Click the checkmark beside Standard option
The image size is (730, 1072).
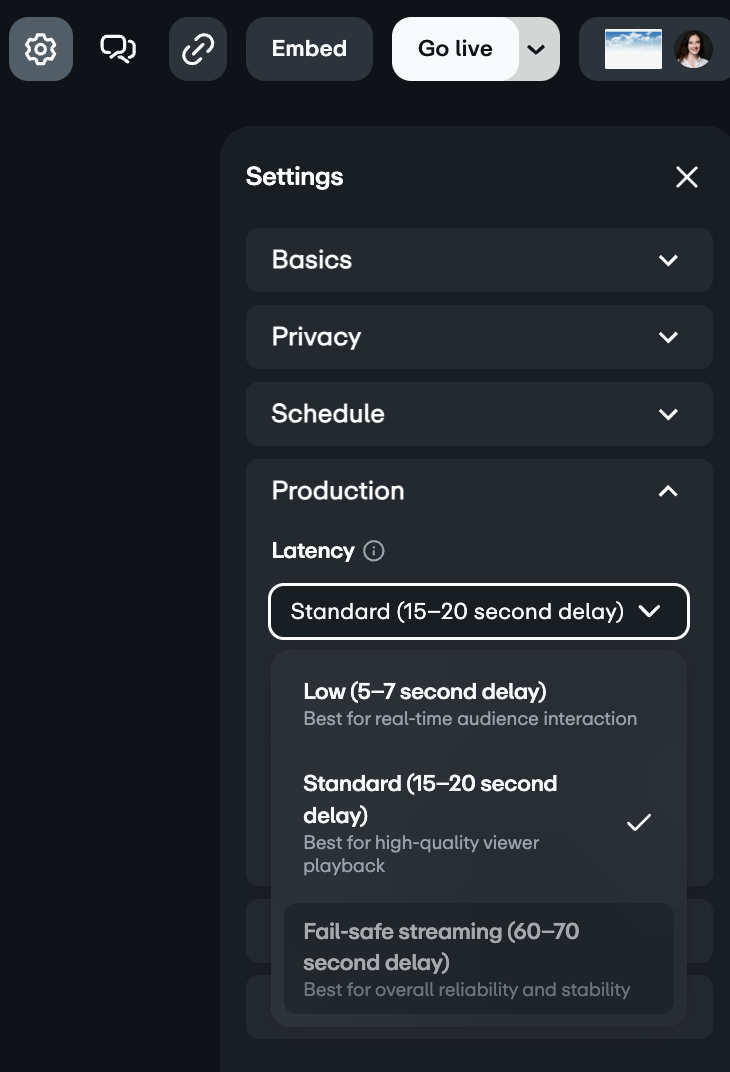pos(639,822)
